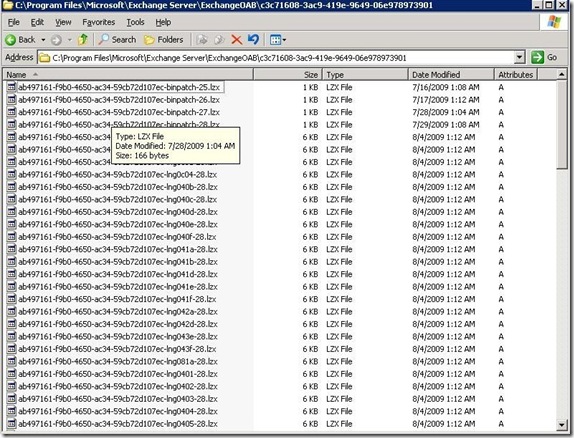Open the Help menu
Viewport: 574px width, 438px height.
point(163,22)
